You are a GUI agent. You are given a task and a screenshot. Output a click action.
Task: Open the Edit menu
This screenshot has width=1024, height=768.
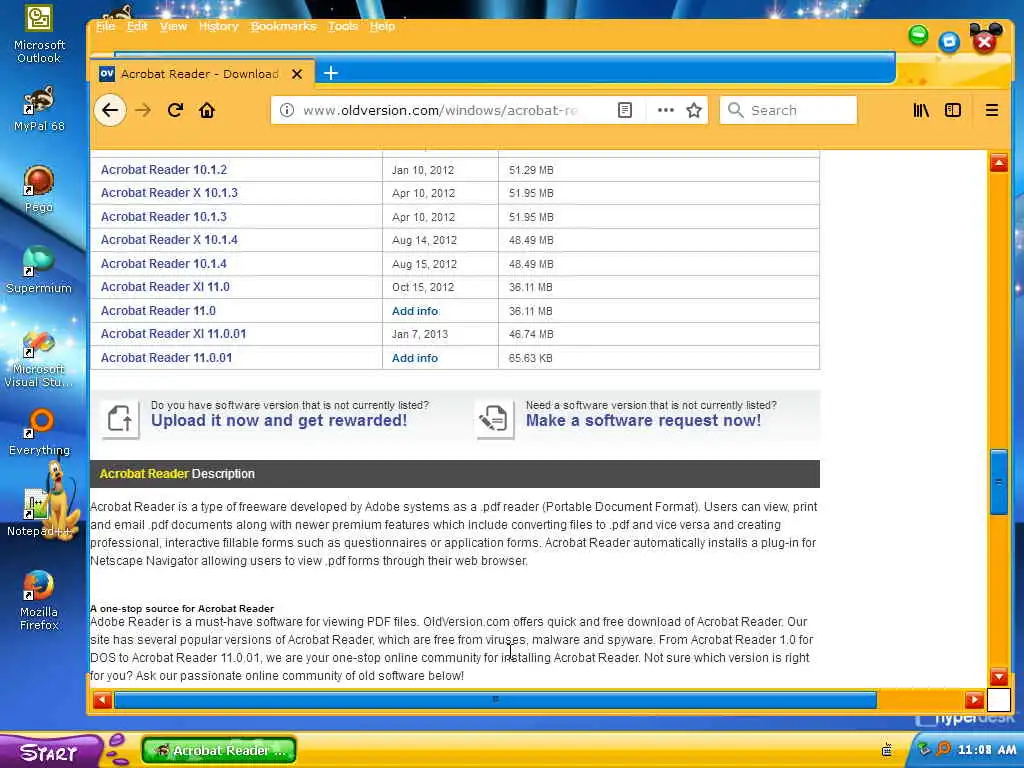point(137,26)
